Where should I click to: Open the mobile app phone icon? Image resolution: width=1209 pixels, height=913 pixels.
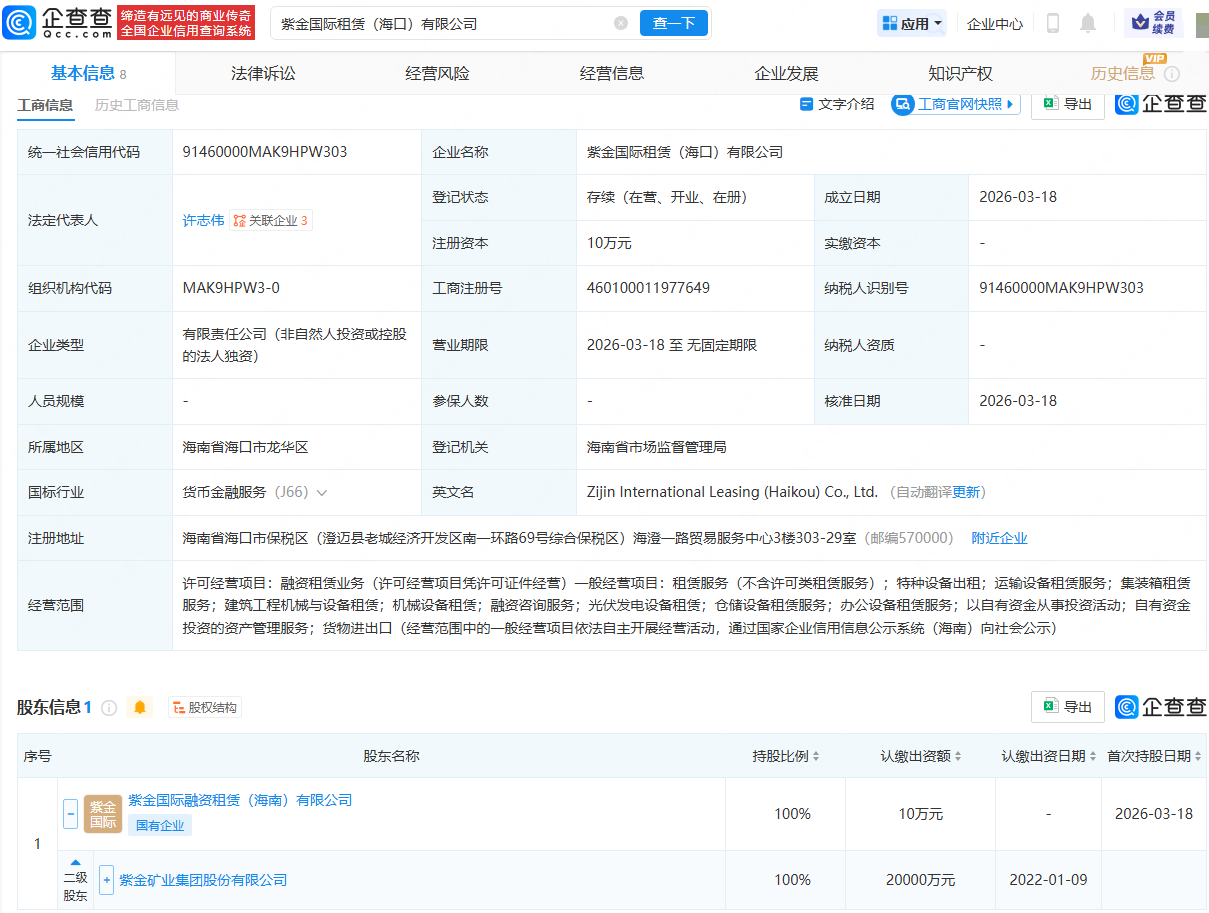coord(1052,22)
